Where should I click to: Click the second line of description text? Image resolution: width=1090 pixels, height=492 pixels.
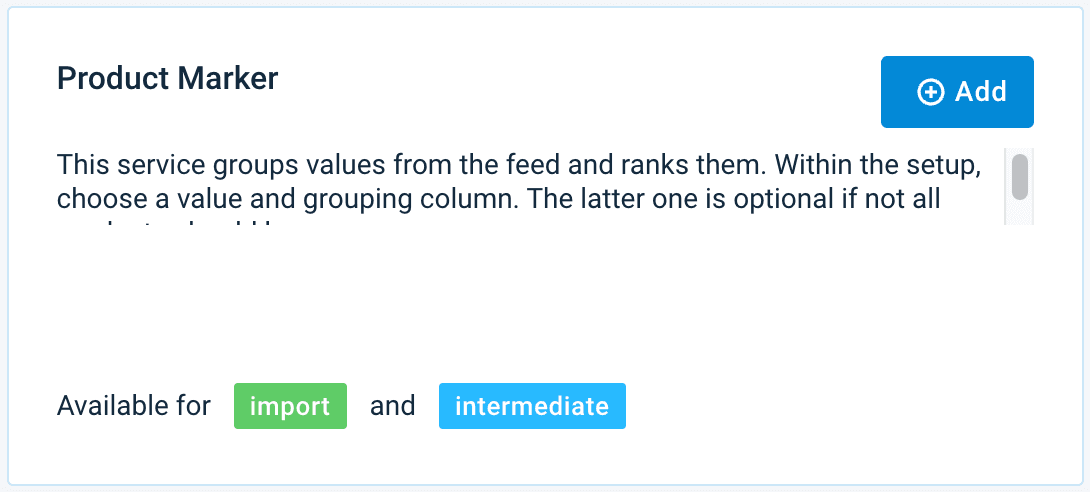pos(498,197)
